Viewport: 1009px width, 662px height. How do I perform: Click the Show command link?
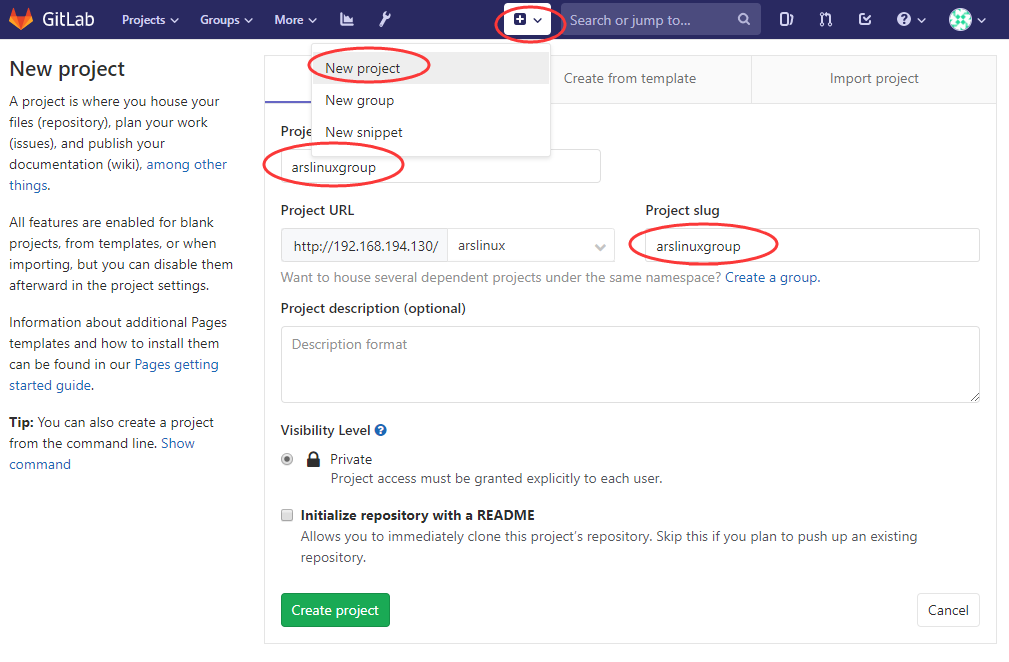(x=102, y=454)
